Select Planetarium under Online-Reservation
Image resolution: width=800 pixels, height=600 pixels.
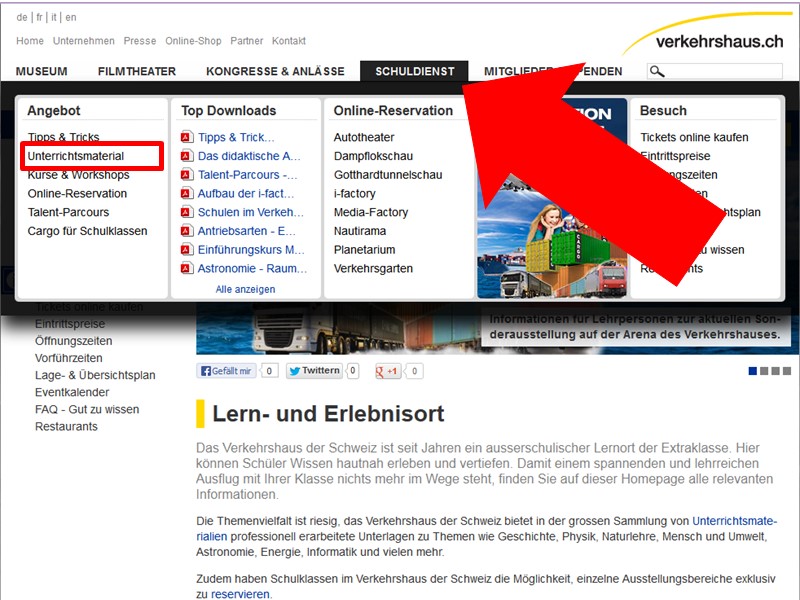pos(364,250)
